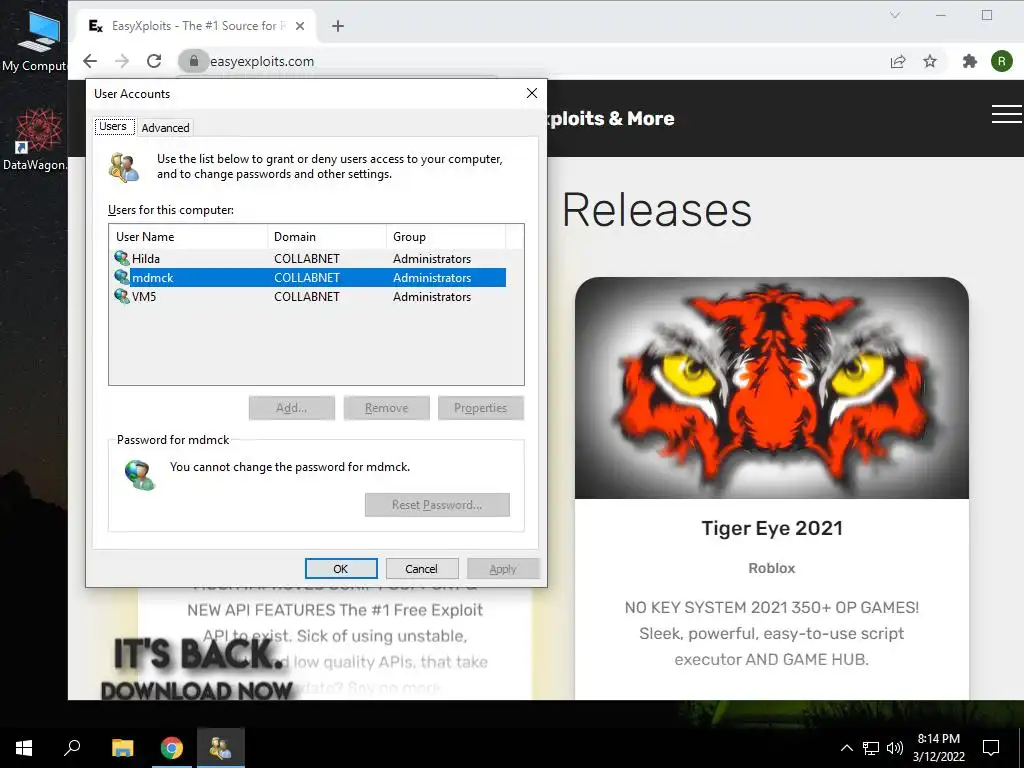Open the Windows Start menu

tap(24, 748)
